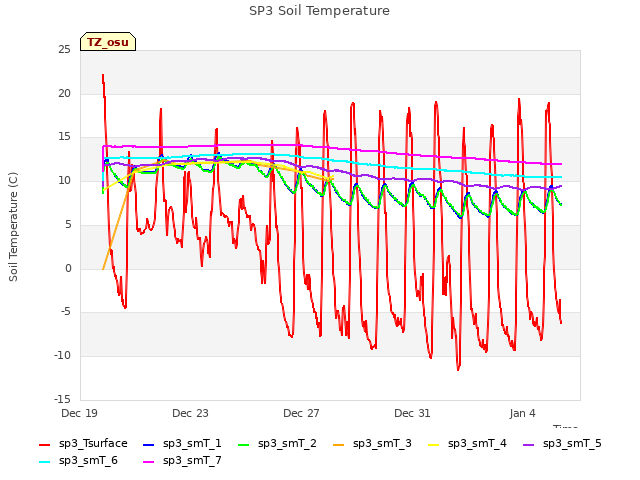Toggle sp3_smT_6 legend entry
640x480 pixels.
[78, 461]
